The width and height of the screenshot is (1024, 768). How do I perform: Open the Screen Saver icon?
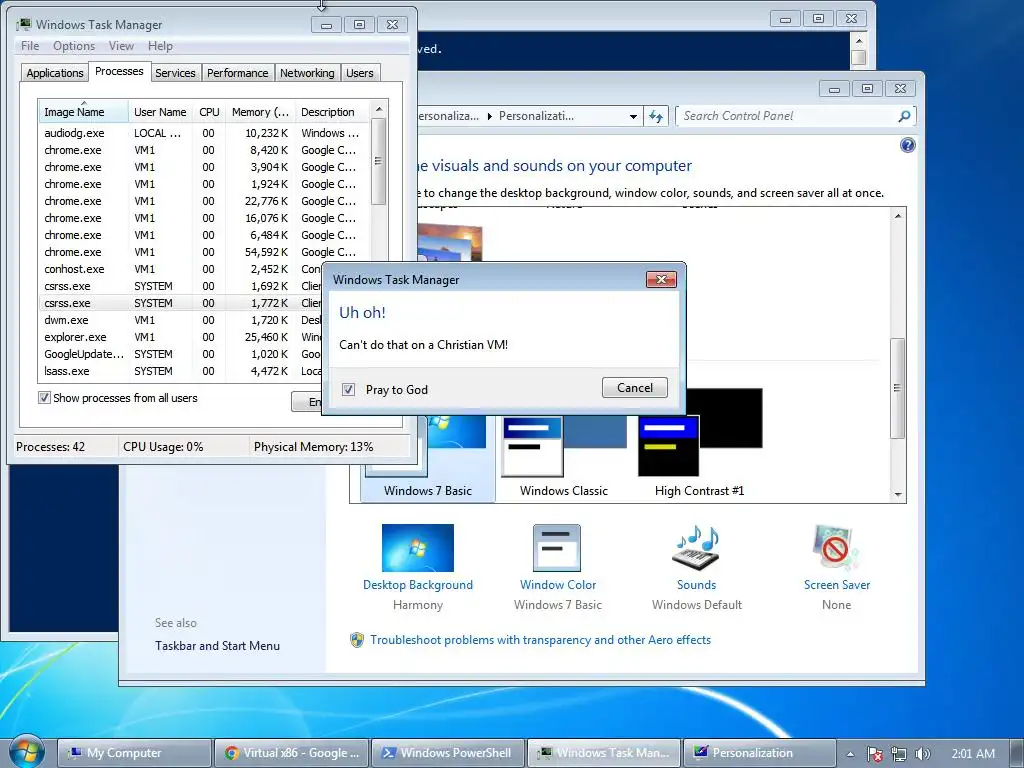coord(836,548)
